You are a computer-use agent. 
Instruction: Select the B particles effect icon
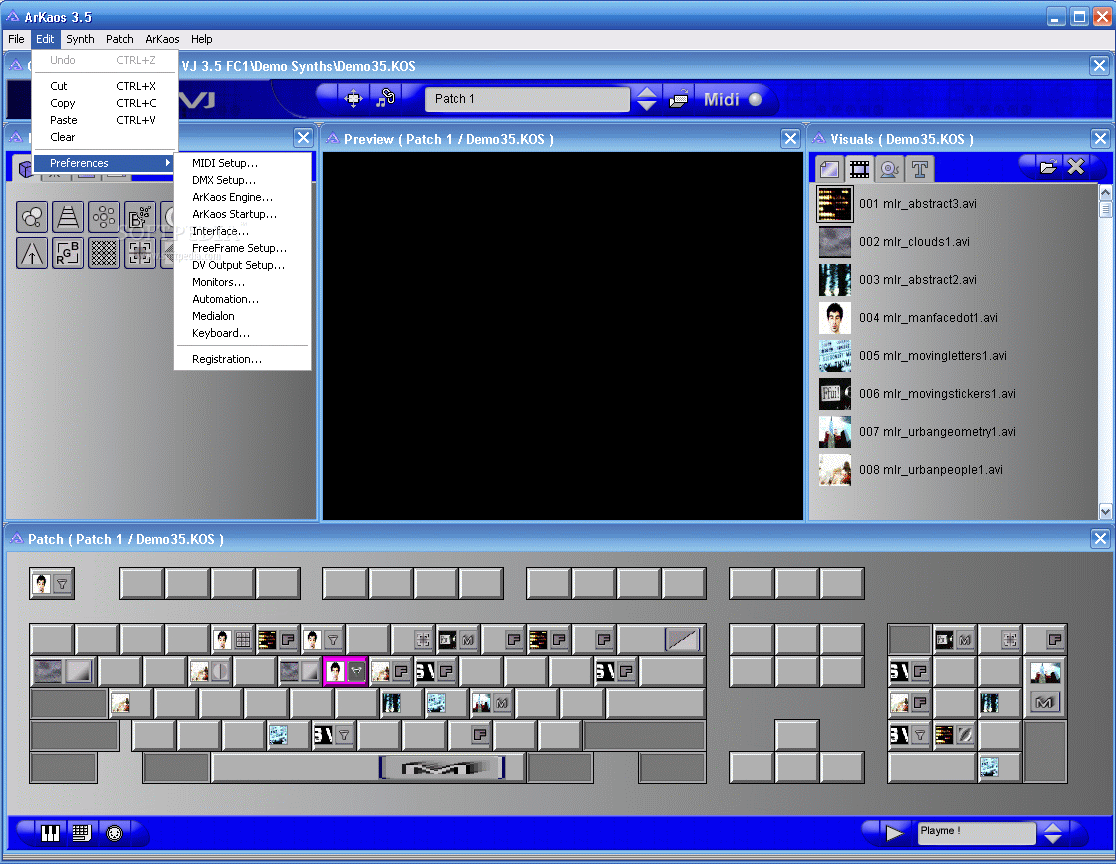tap(140, 217)
